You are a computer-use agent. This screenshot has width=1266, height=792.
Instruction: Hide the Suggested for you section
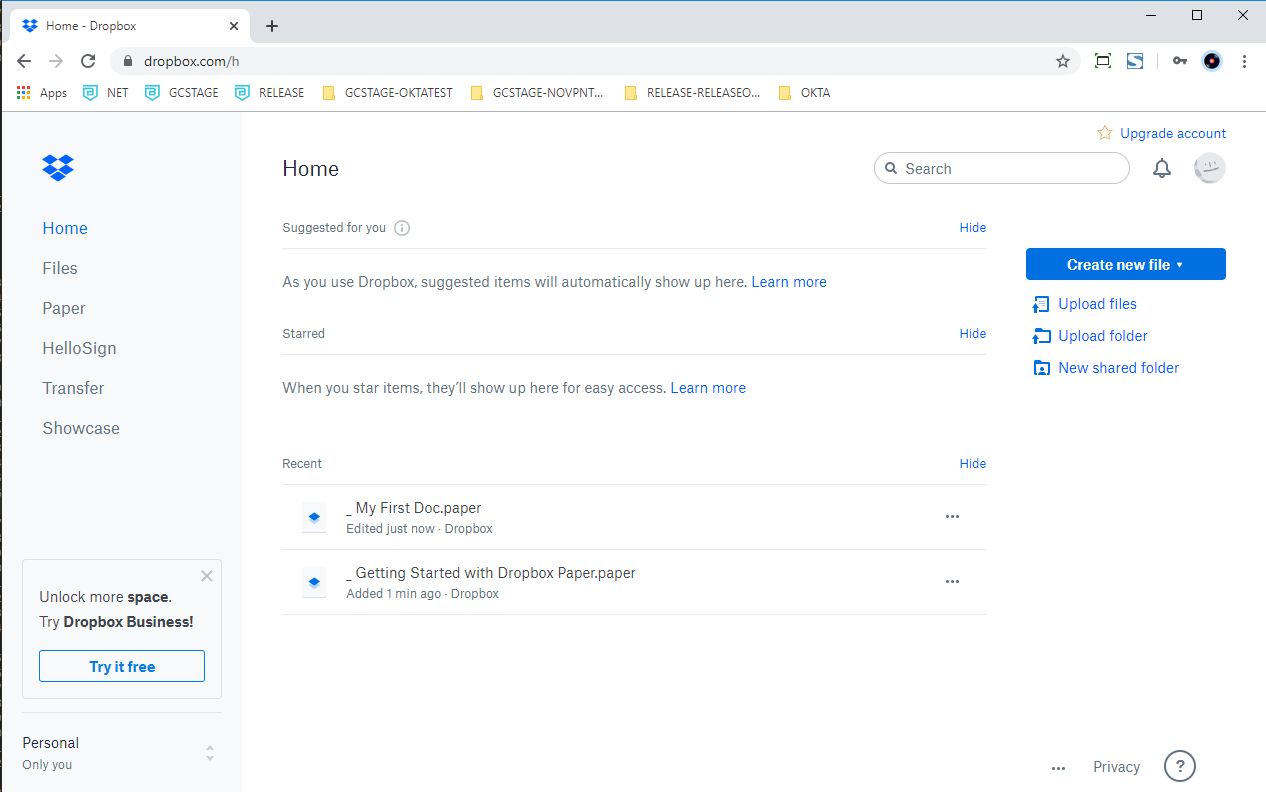click(x=972, y=228)
